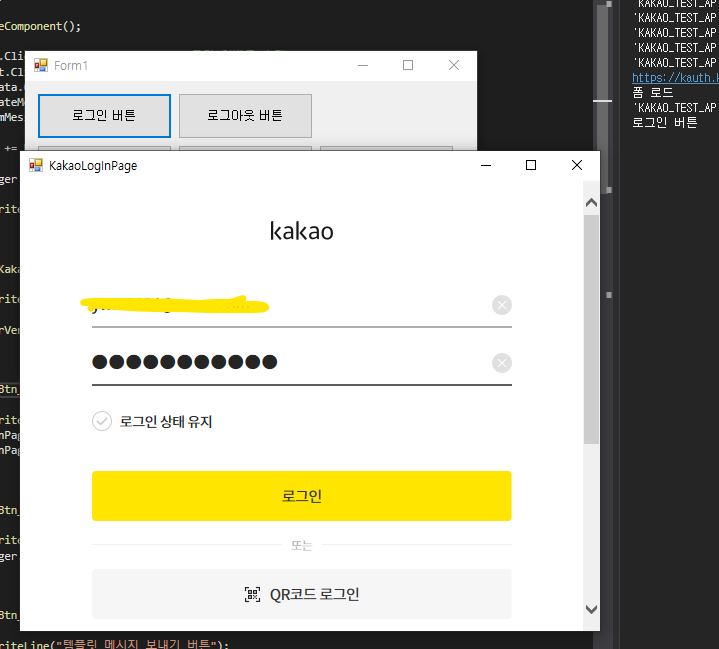Click the KakaoLogInPage vertical scrollbar thumb
The width and height of the screenshot is (719, 649).
tap(592, 329)
